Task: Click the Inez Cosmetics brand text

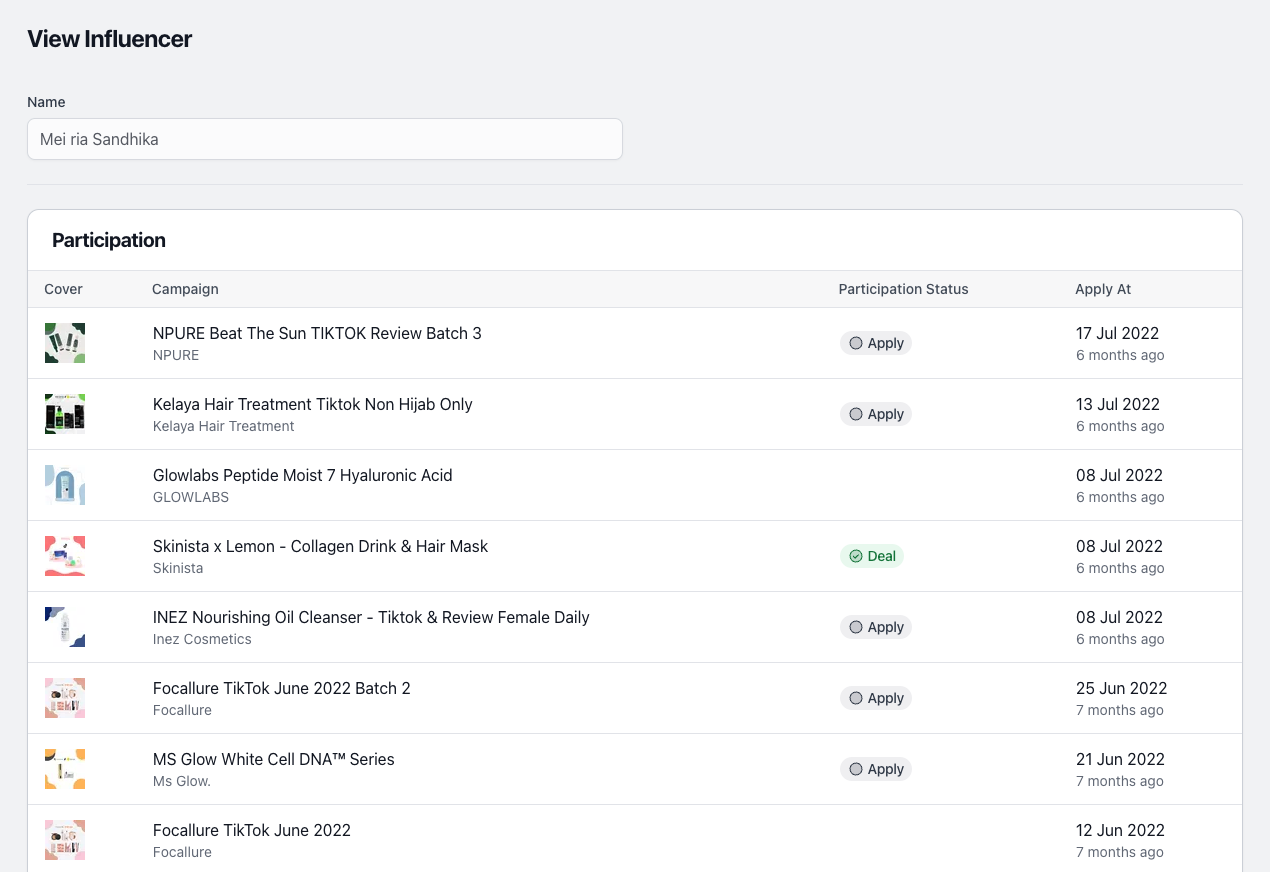Action: click(202, 639)
